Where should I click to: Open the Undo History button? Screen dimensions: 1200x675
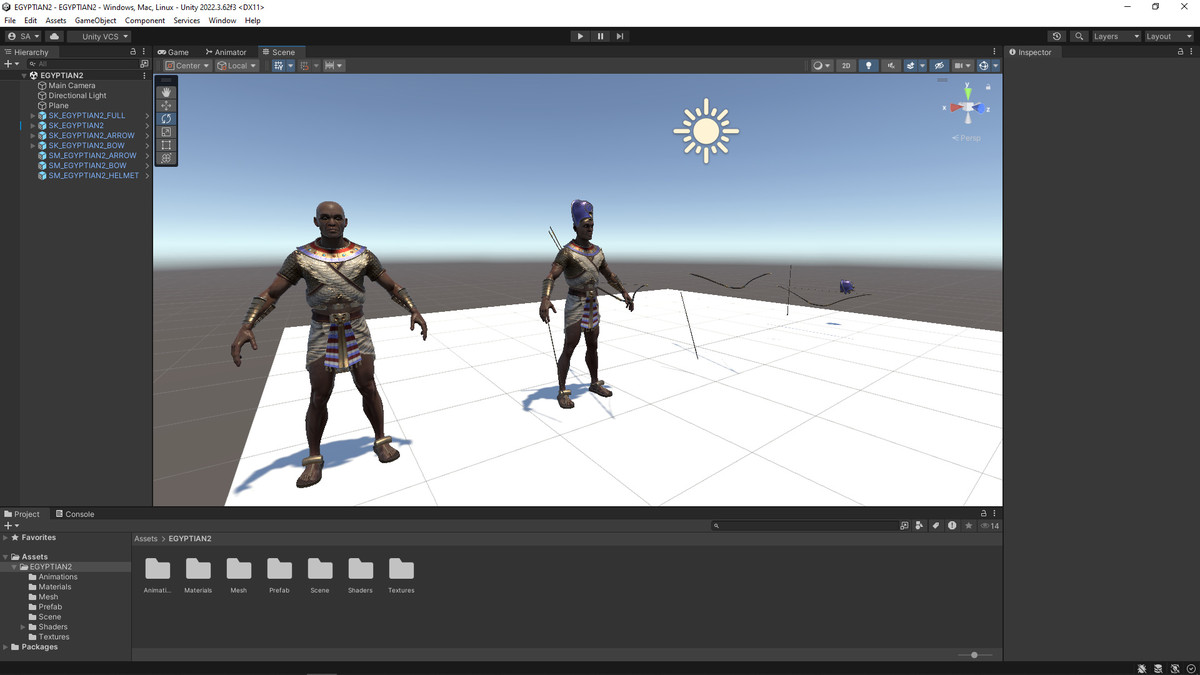[1057, 36]
